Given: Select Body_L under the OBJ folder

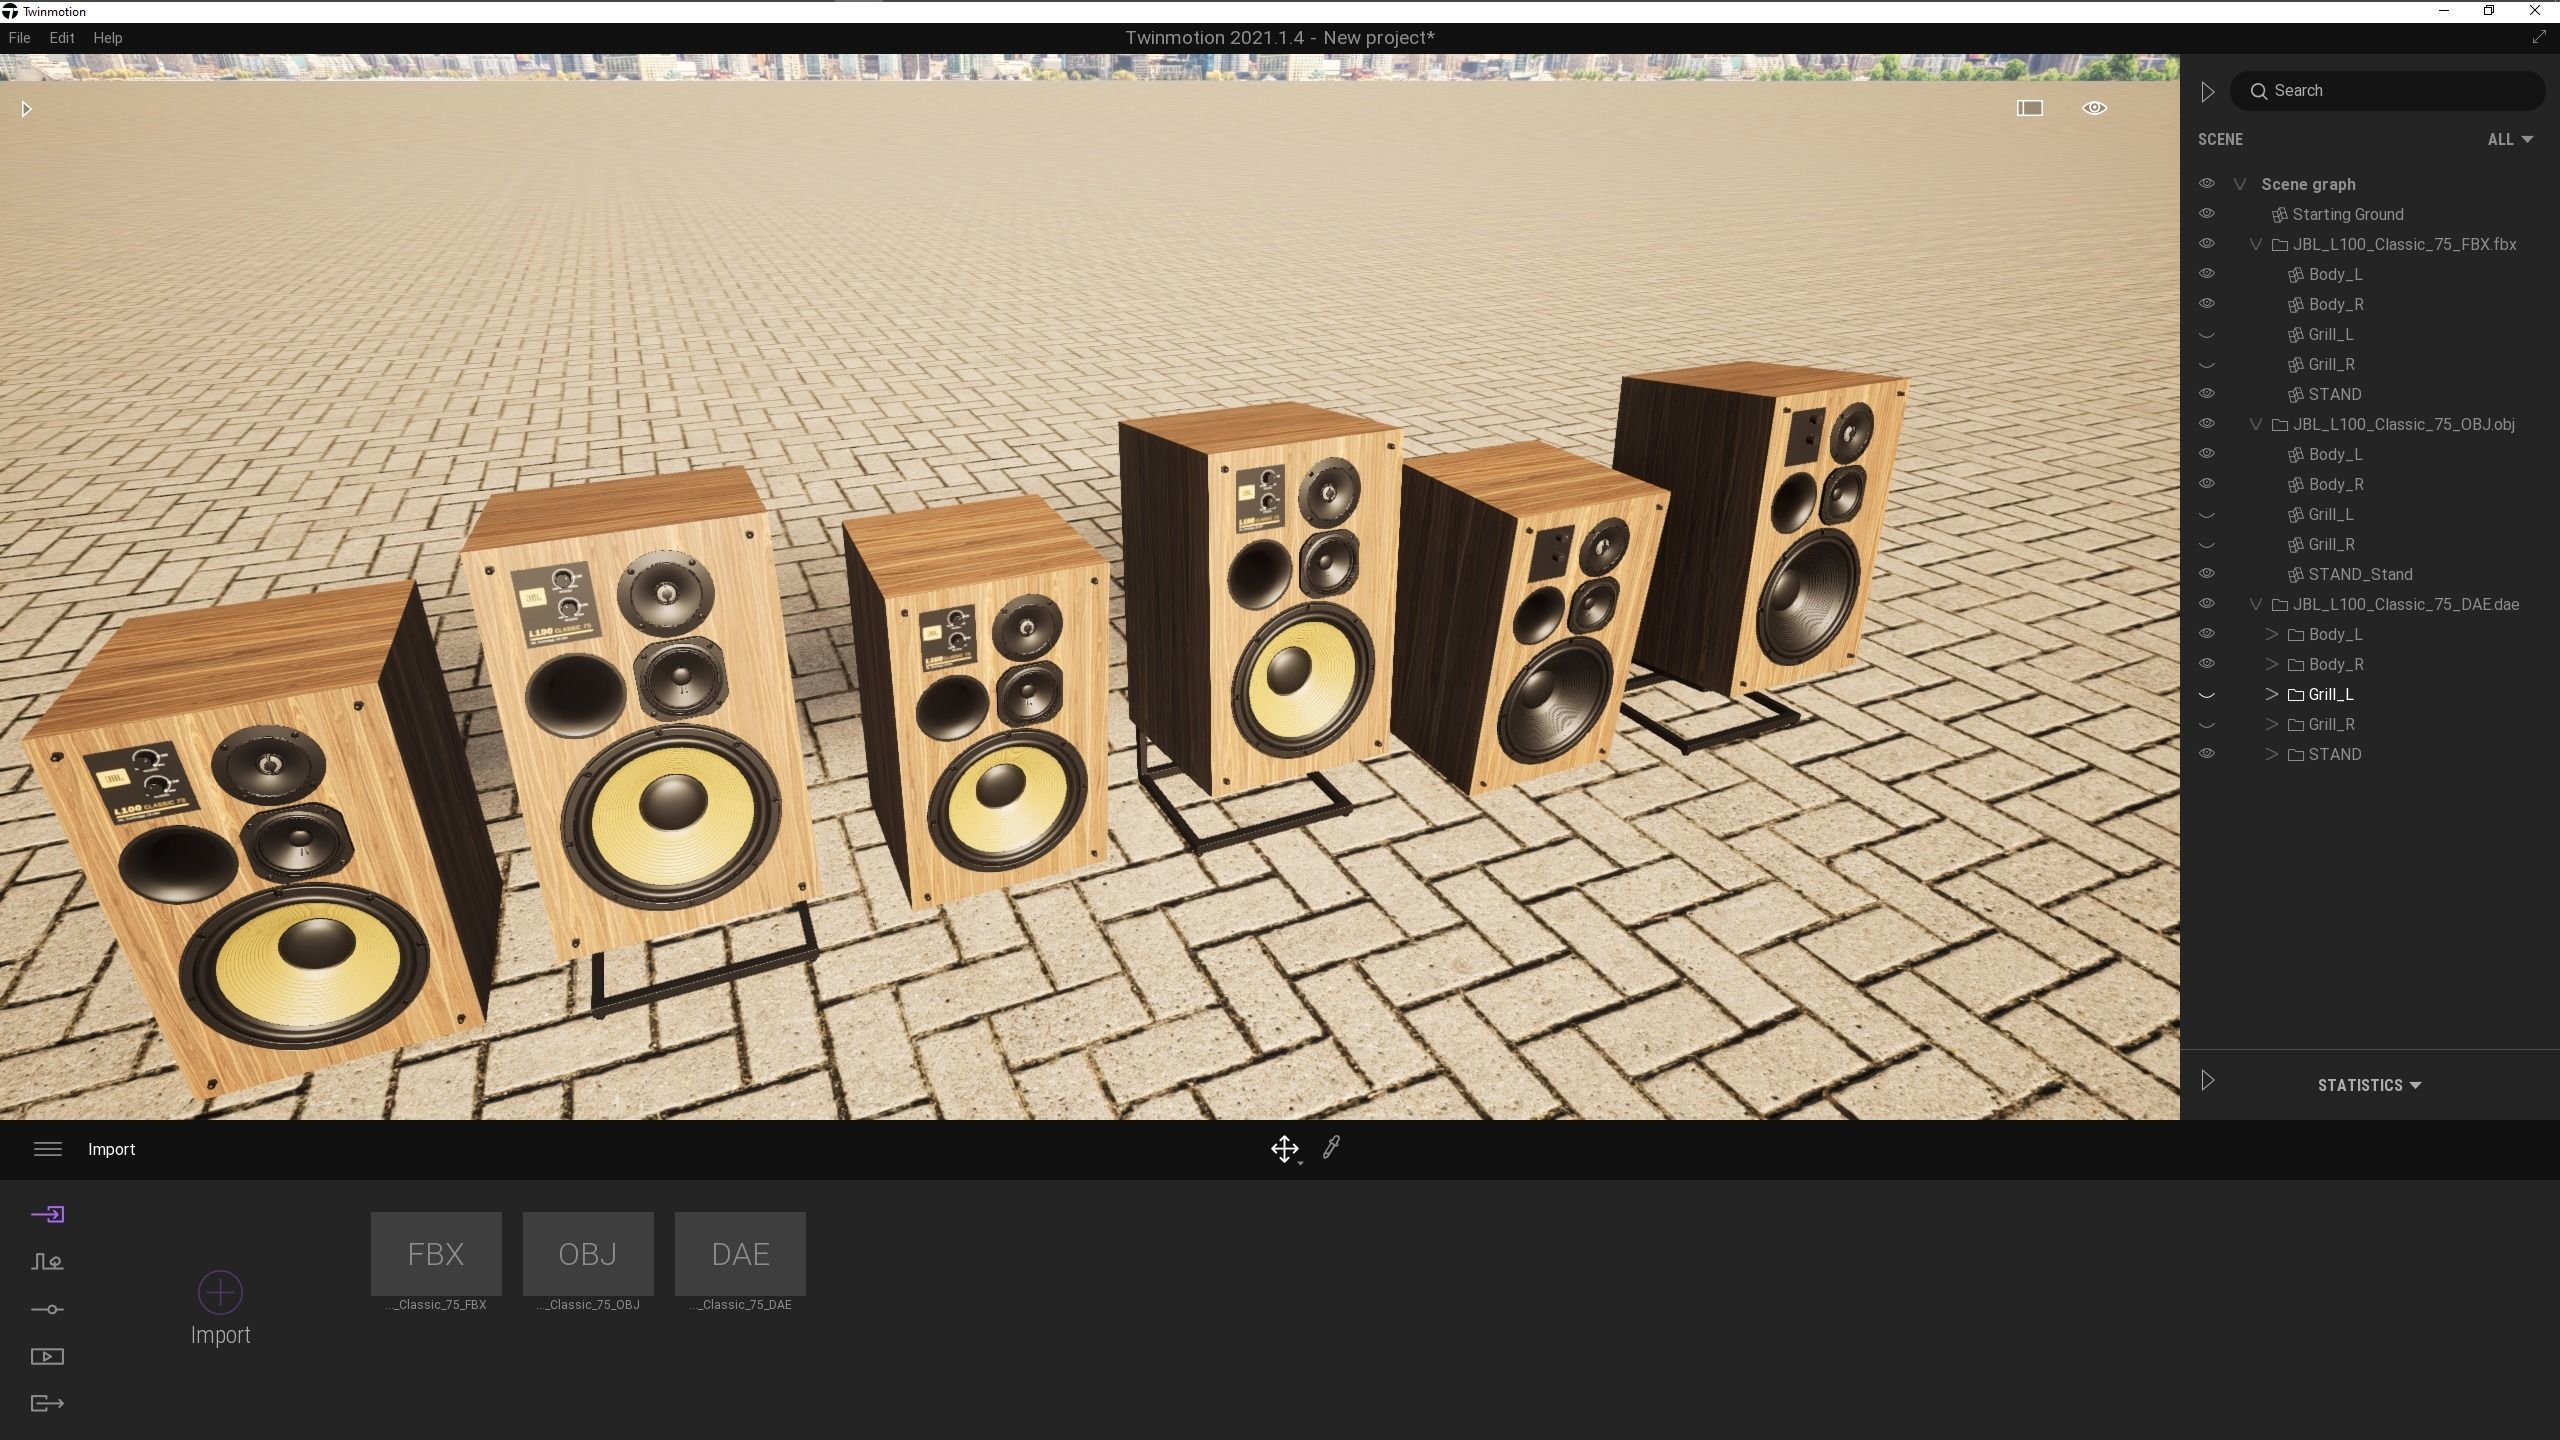Looking at the screenshot, I should (2335, 455).
